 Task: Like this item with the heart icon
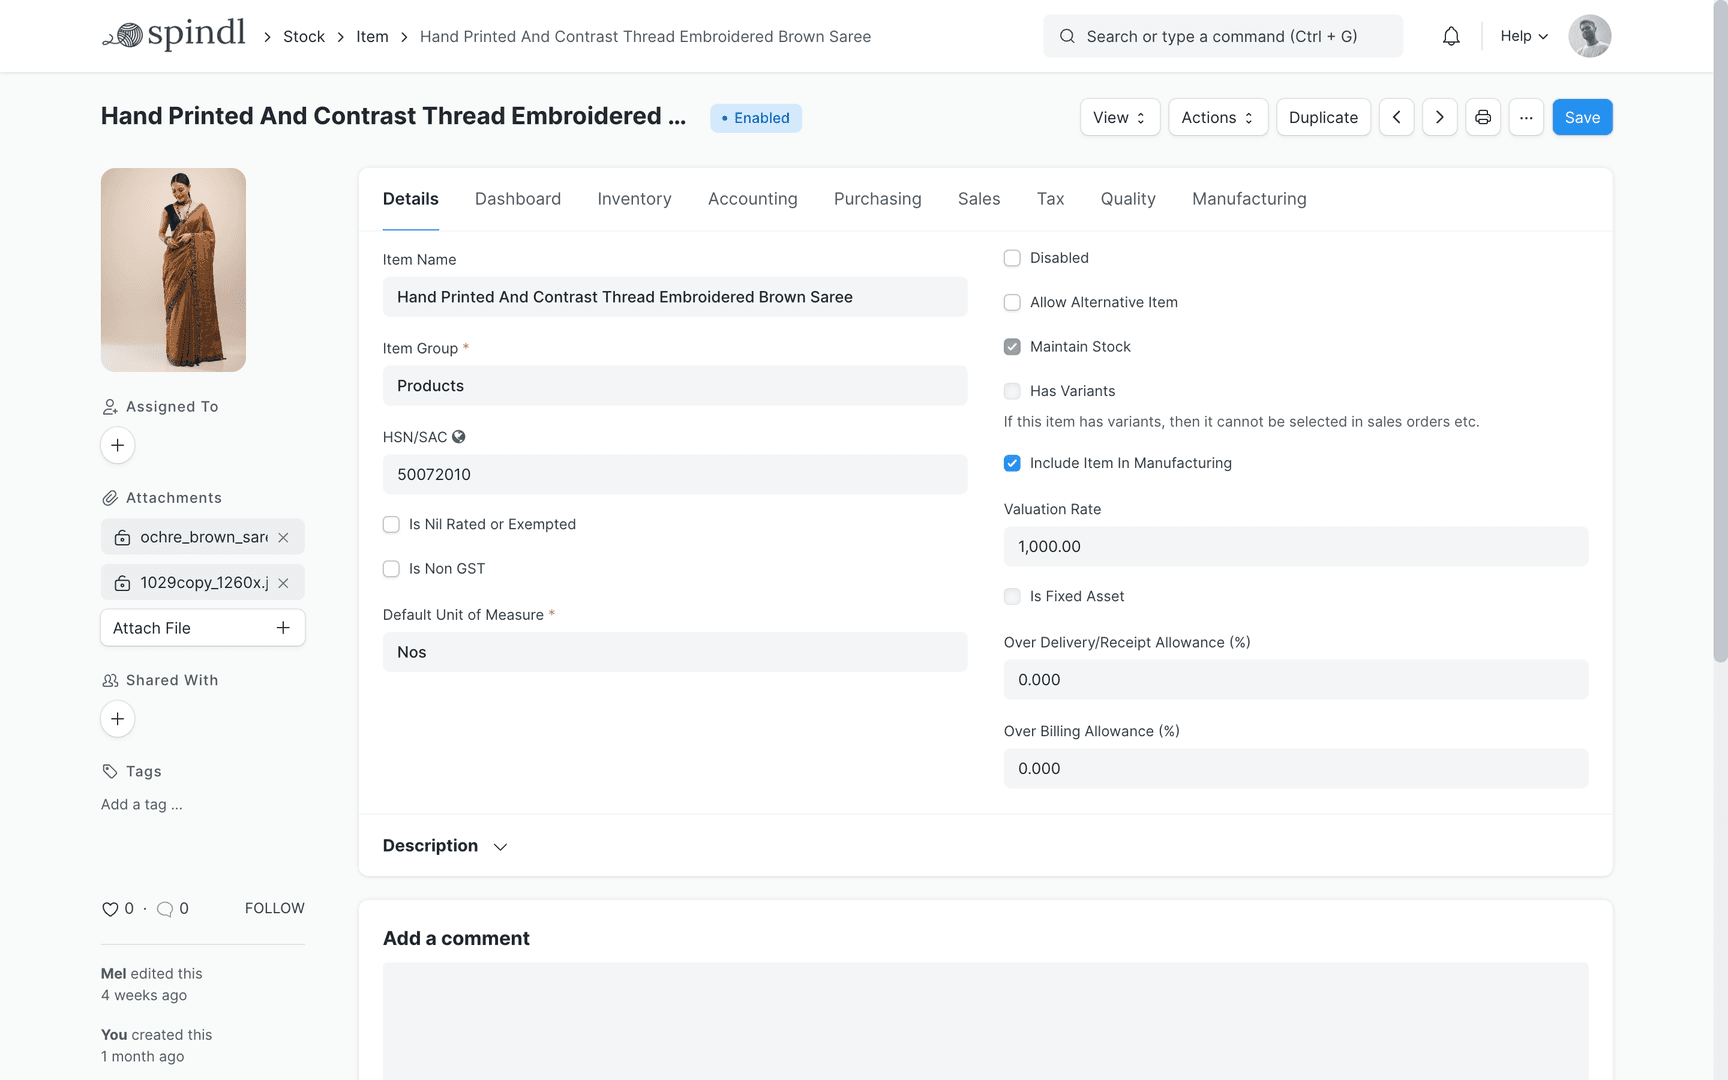(110, 909)
